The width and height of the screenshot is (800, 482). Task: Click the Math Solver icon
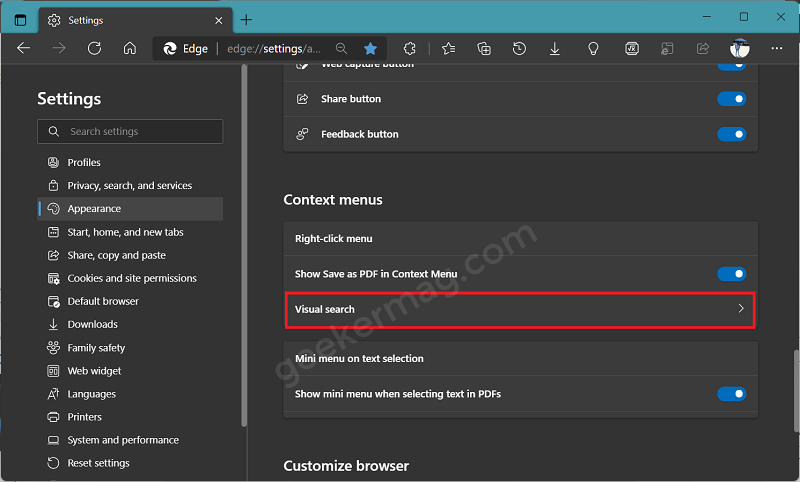632,48
